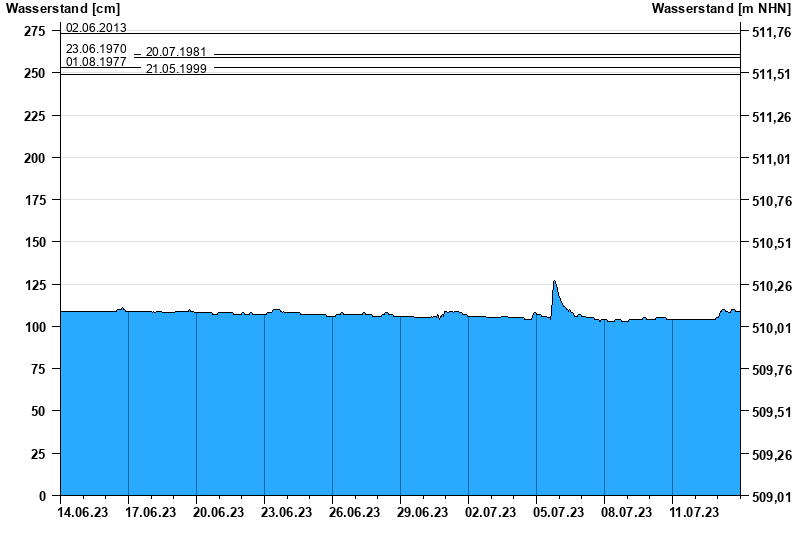
Task: Click the 'Wasserstand [cm]' axis title
Action: click(x=62, y=9)
